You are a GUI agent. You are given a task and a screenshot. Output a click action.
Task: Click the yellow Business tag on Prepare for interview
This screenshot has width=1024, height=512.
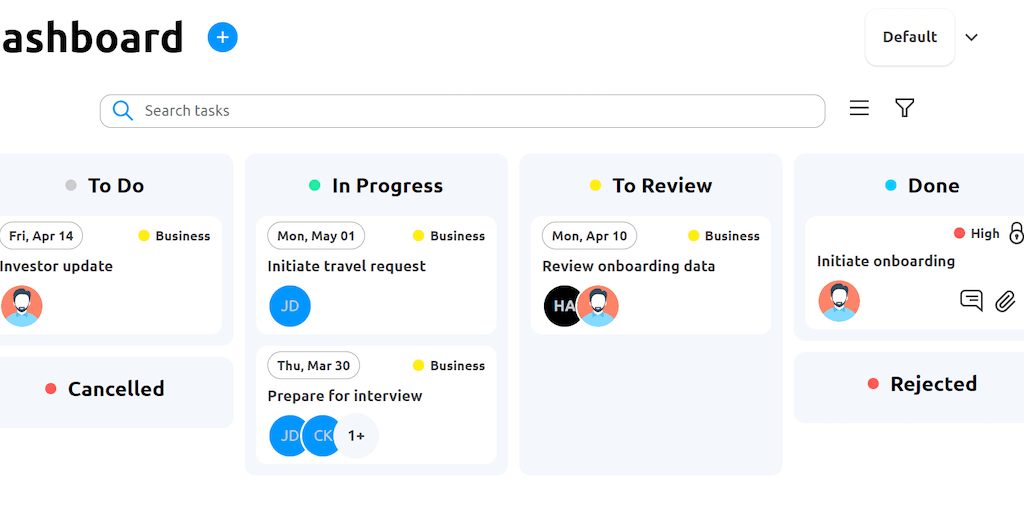449,366
